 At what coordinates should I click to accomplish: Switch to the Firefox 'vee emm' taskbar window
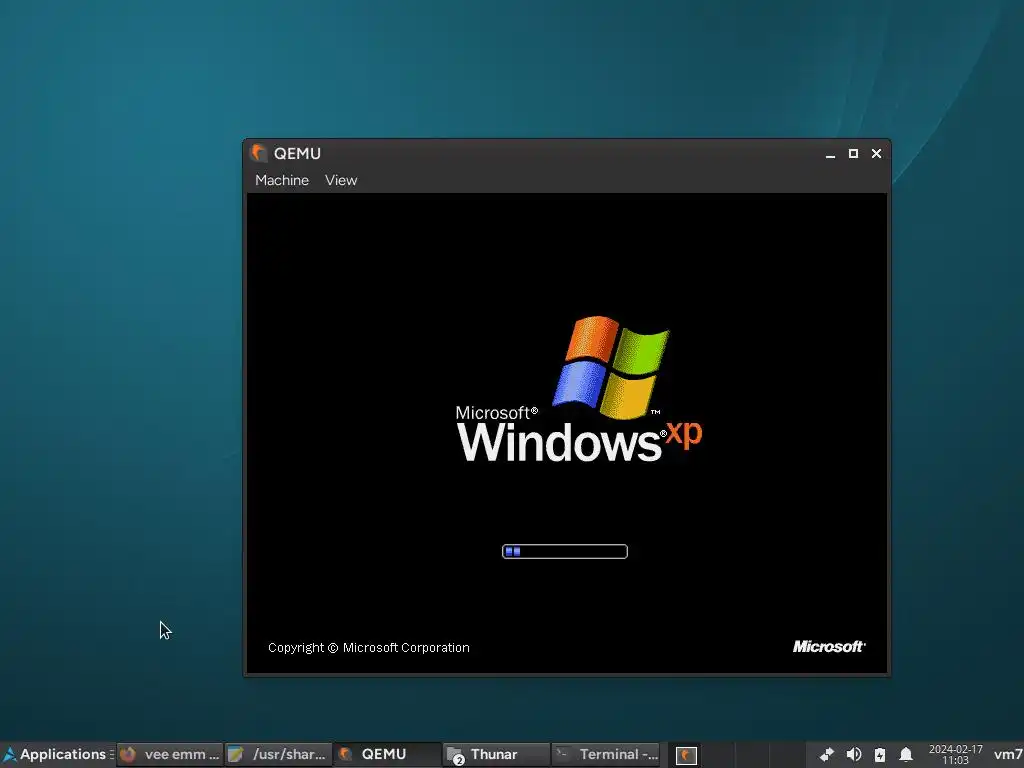tap(170, 754)
